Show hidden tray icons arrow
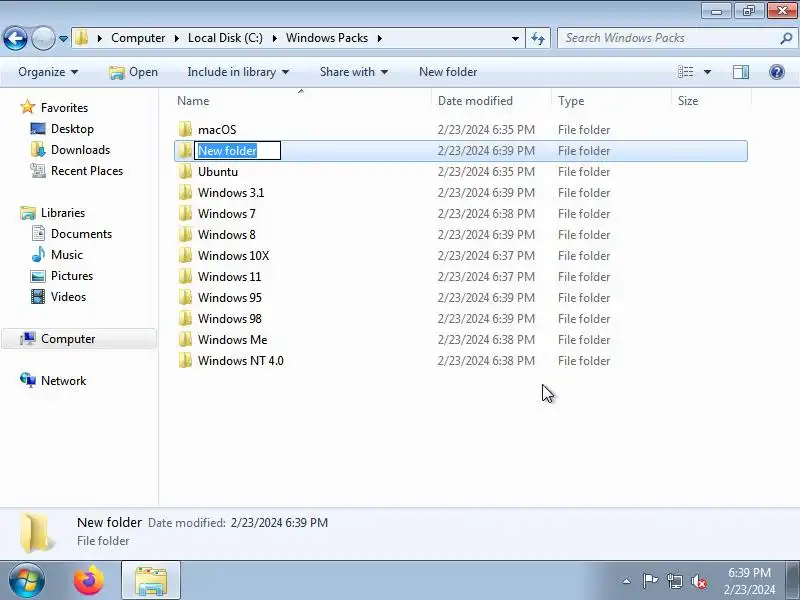800x600 pixels. tap(627, 581)
